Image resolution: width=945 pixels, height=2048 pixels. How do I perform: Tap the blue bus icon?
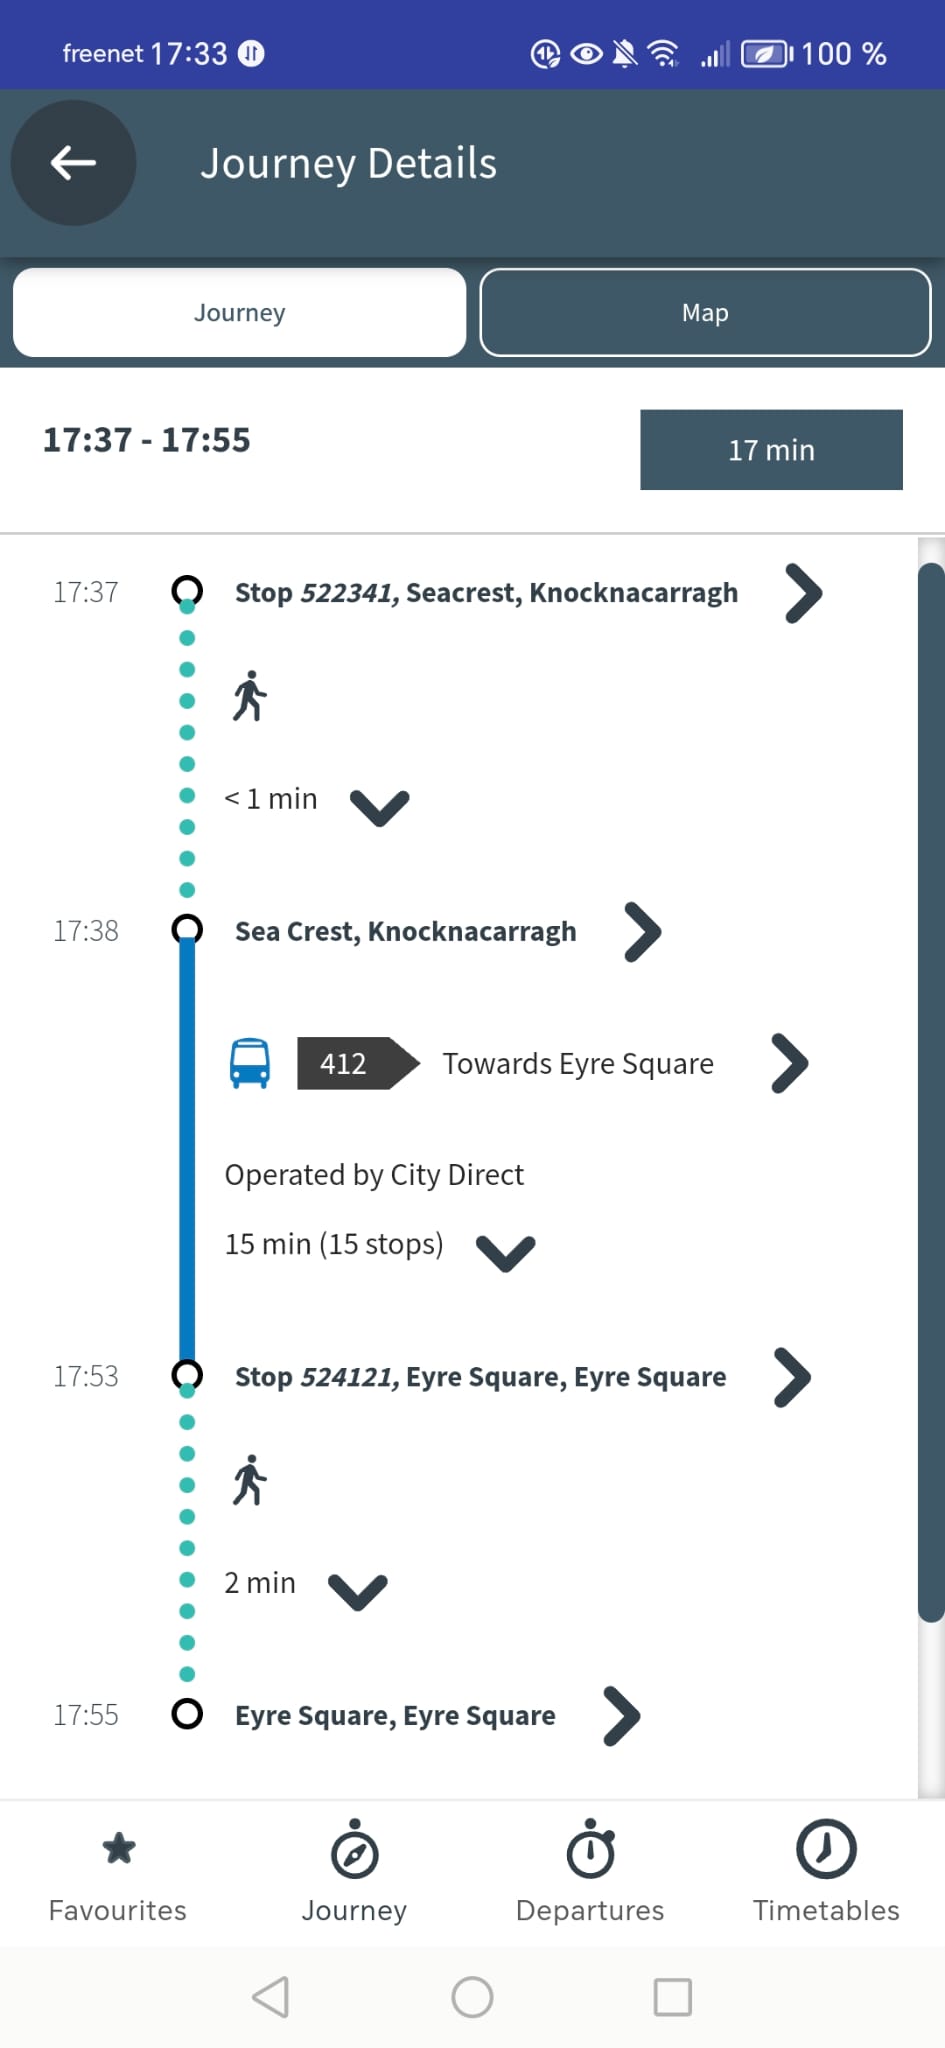coord(250,1063)
